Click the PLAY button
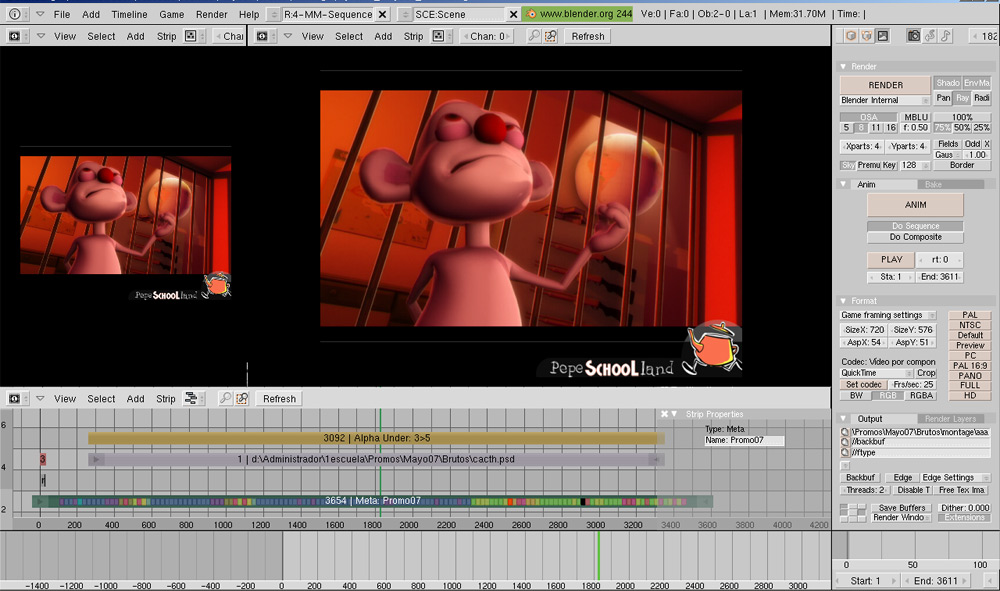 coord(891,259)
